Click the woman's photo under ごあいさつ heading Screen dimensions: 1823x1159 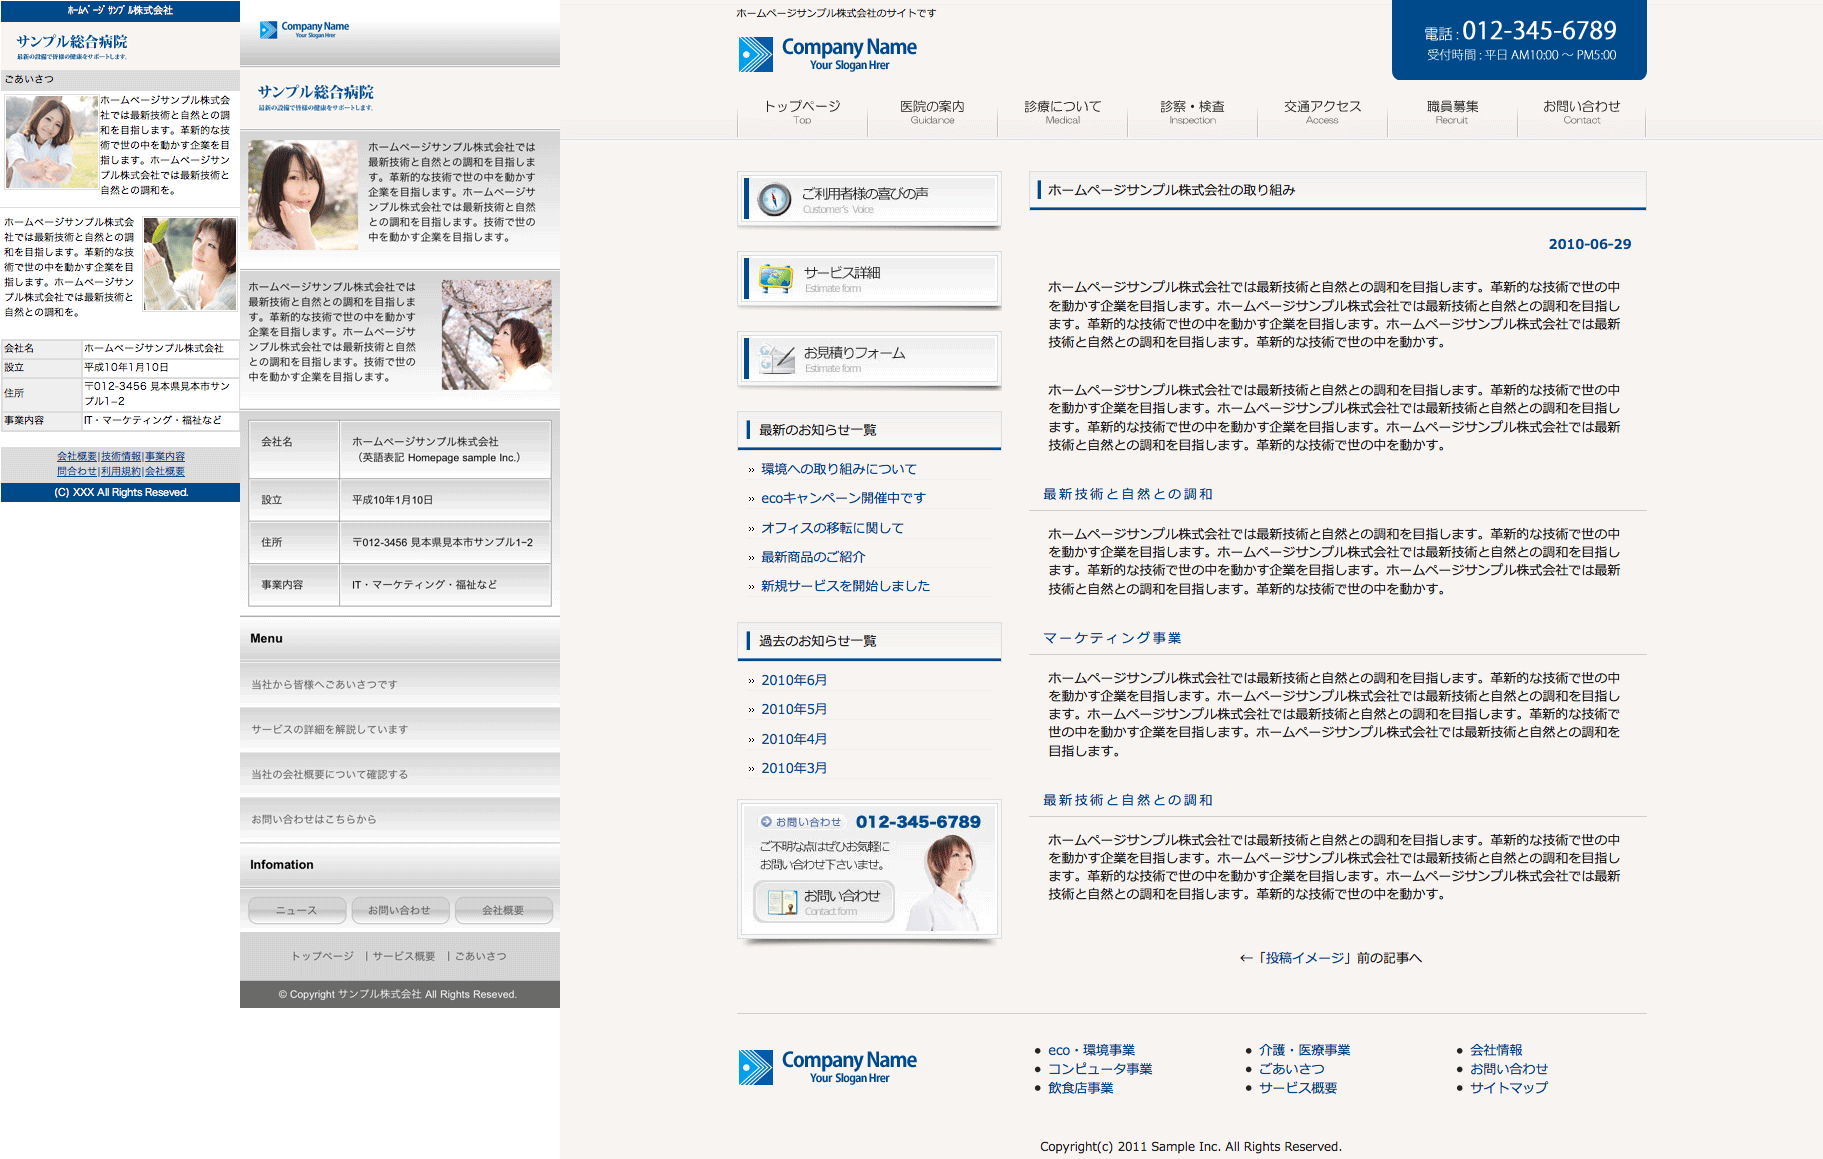click(50, 142)
